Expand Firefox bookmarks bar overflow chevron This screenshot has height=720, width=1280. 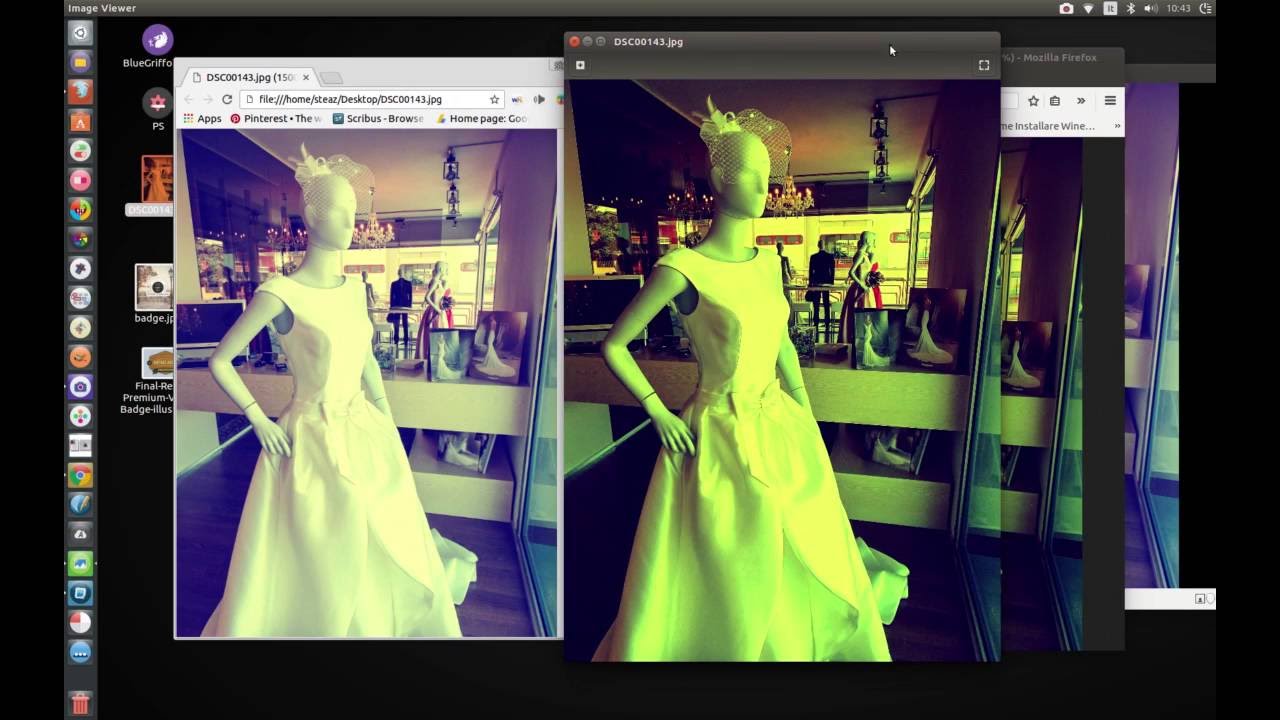coord(1117,126)
